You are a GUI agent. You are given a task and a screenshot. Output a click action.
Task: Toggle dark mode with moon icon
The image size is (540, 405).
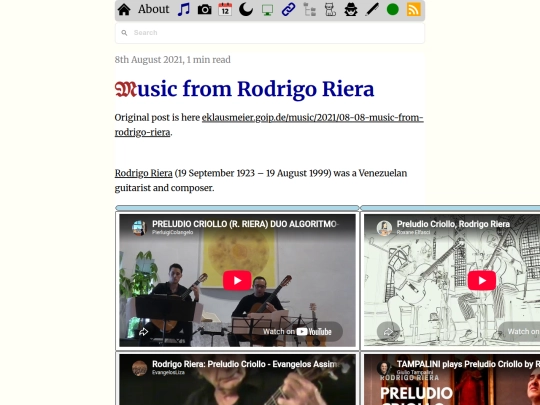[x=246, y=9]
